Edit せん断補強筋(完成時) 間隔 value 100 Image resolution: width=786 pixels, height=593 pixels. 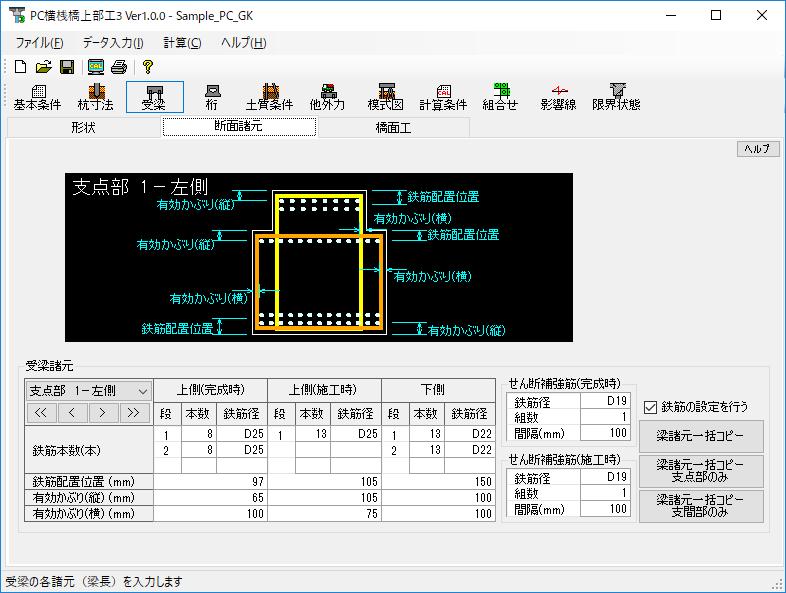605,433
